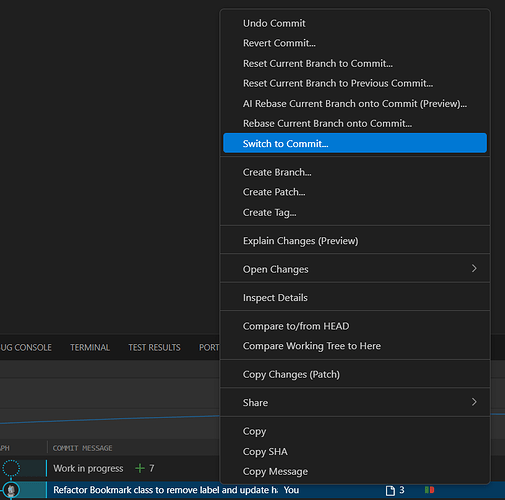
Task: Choose Compare Working Tree to Here
Action: tap(355, 346)
